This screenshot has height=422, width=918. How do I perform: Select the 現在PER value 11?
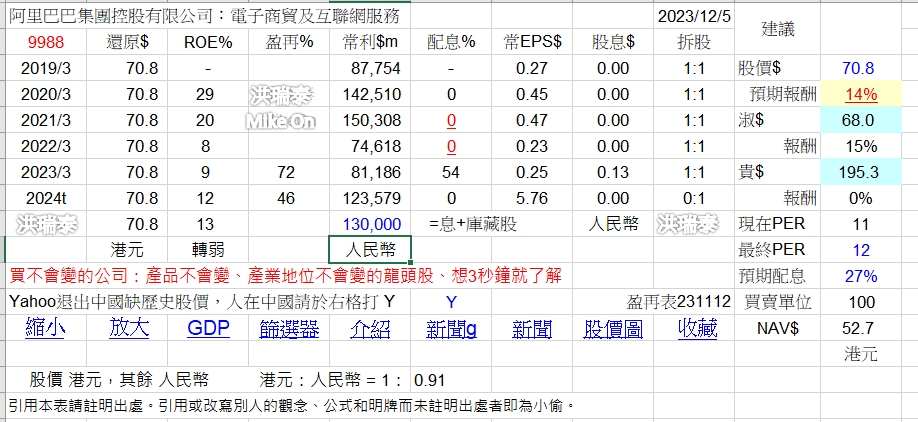point(861,224)
